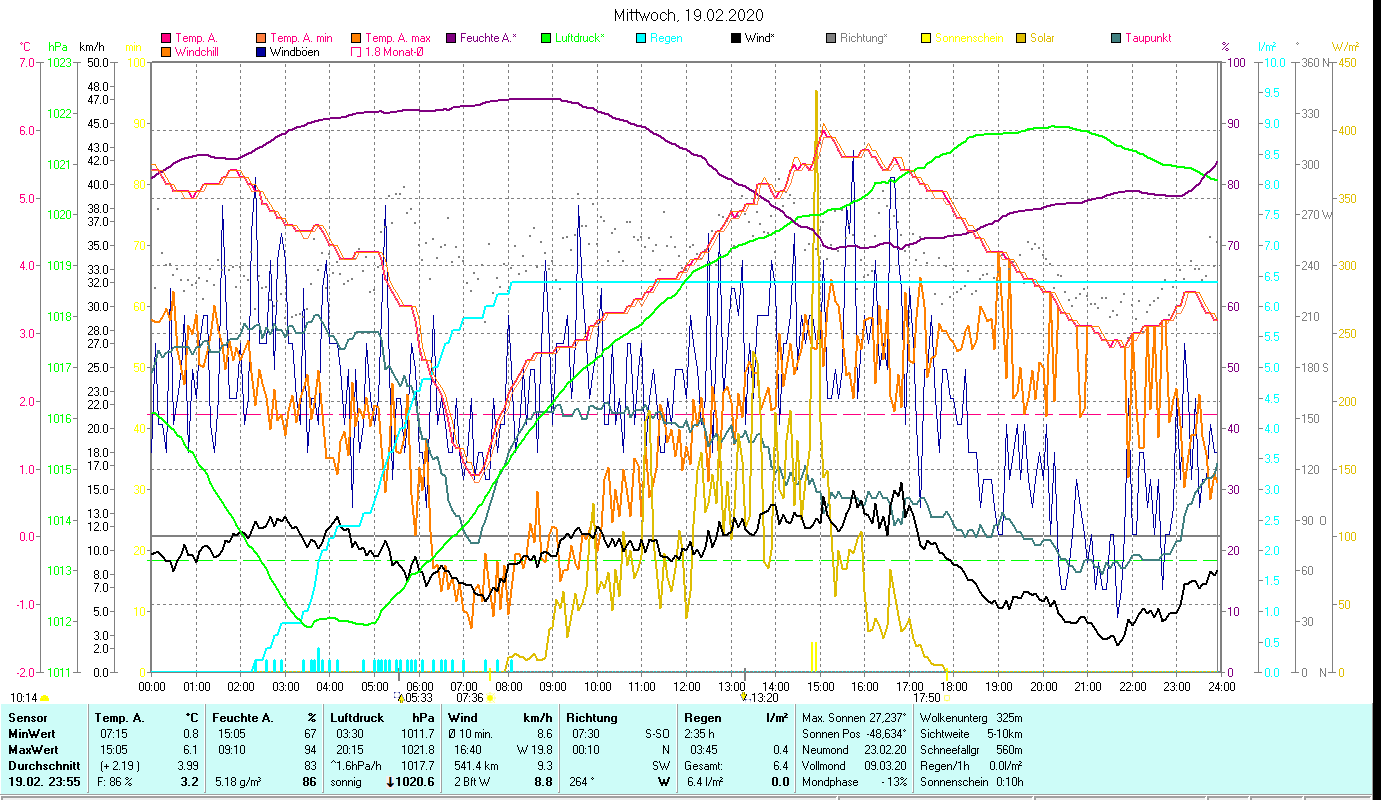Click the current pressure value 1020.6
This screenshot has width=1381, height=800.
[x=417, y=782]
